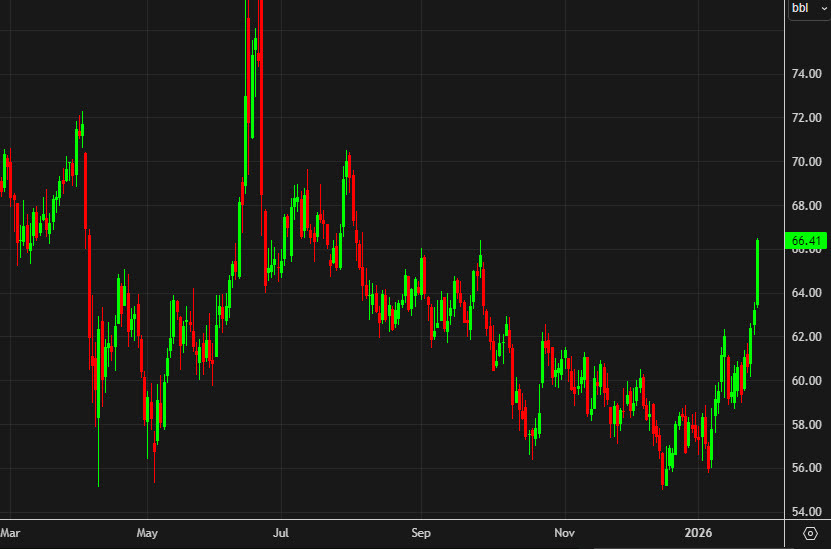Image resolution: width=831 pixels, height=549 pixels.
Task: Select the 60.00 price axis label
Action: click(806, 381)
